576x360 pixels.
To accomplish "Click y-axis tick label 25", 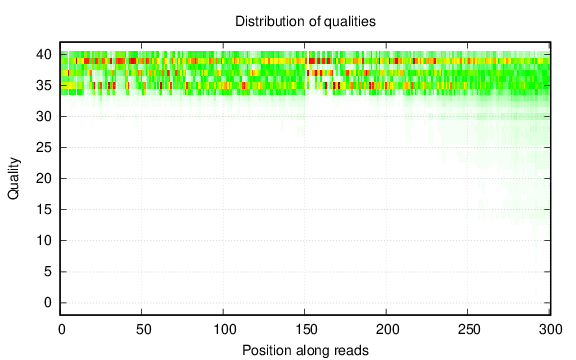I will click(44, 148).
